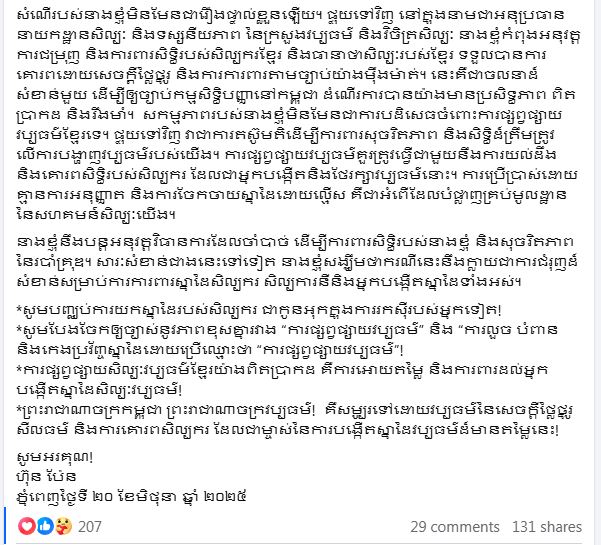Viewport: 601px width, 545px height.
Task: Click the សូមអរគុណ! thank-you line
Action: [55, 456]
